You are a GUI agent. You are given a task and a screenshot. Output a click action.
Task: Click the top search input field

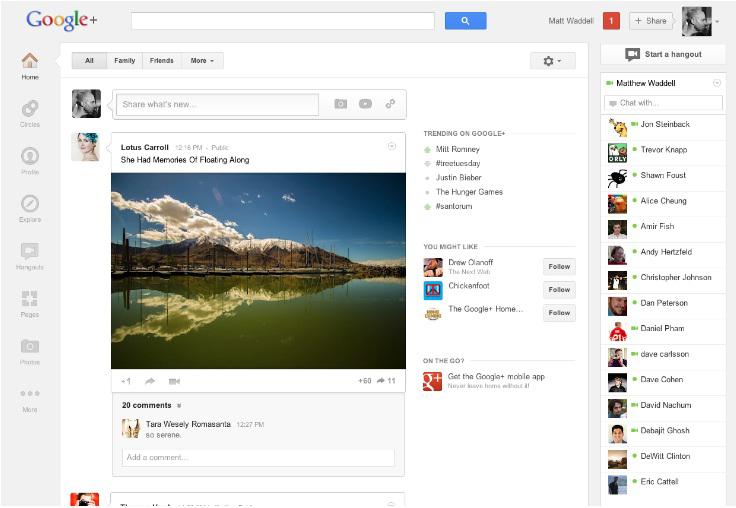(x=283, y=21)
